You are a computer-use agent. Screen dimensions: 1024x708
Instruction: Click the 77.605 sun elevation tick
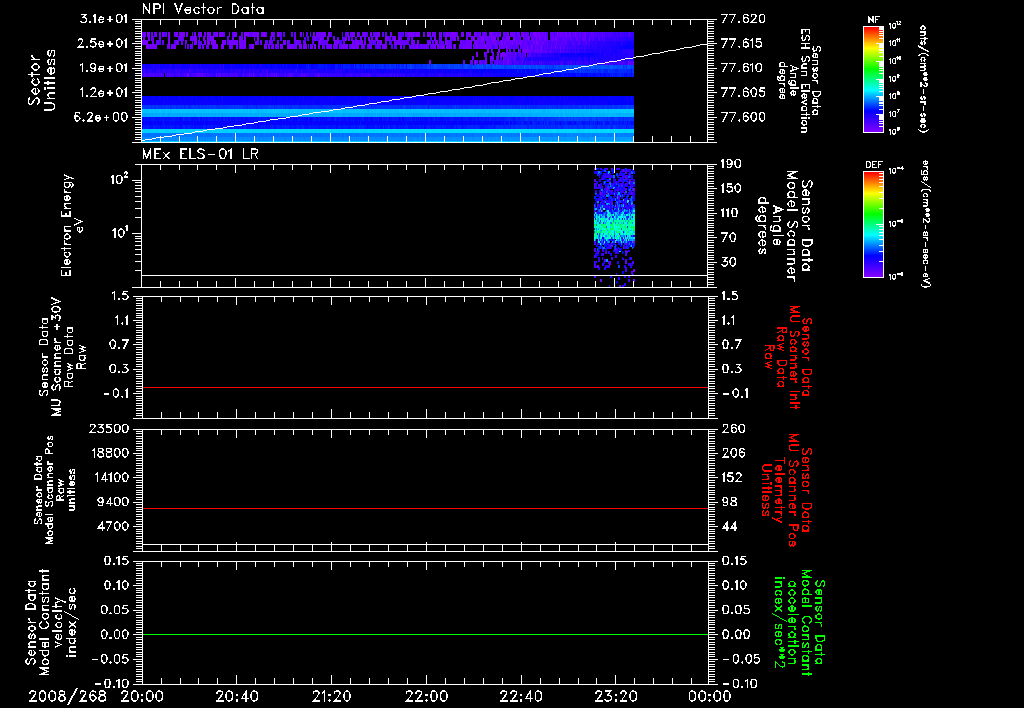[743, 93]
